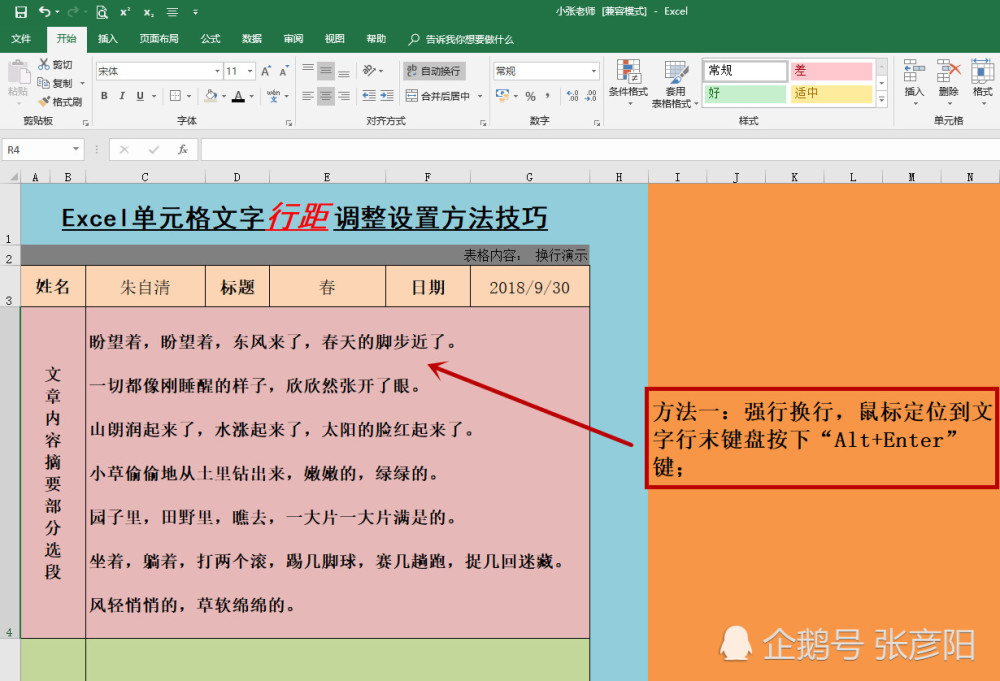The width and height of the screenshot is (1000, 681).
Task: Open the borders button
Action: point(175,96)
